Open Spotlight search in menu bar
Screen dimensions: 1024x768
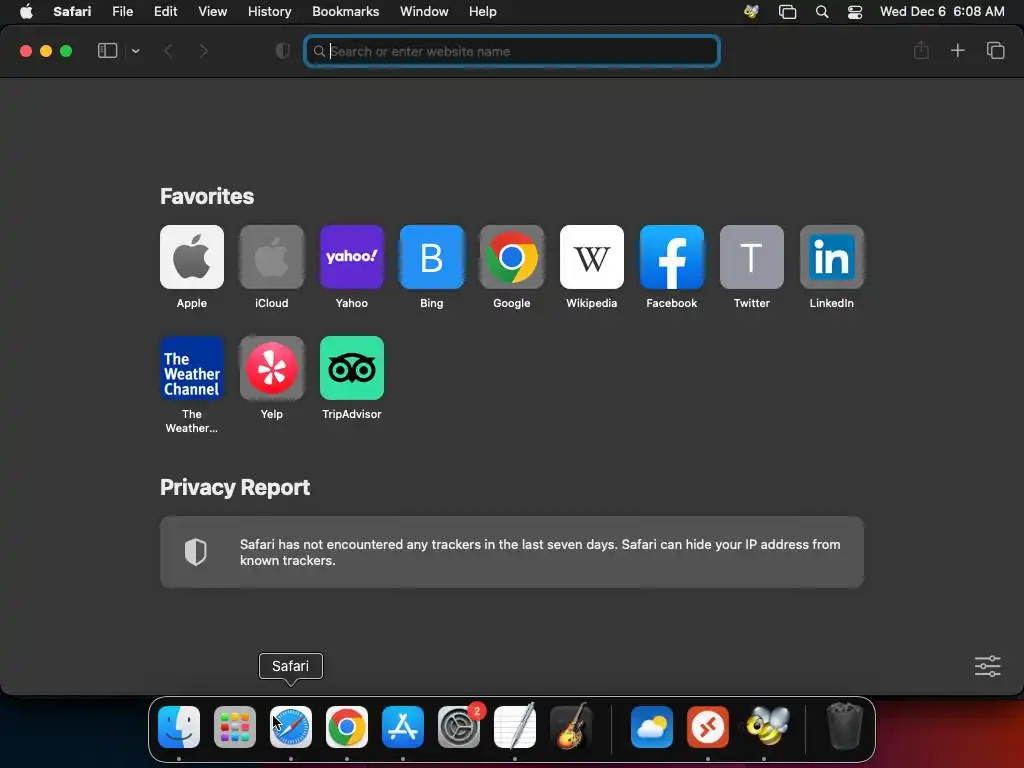(822, 12)
